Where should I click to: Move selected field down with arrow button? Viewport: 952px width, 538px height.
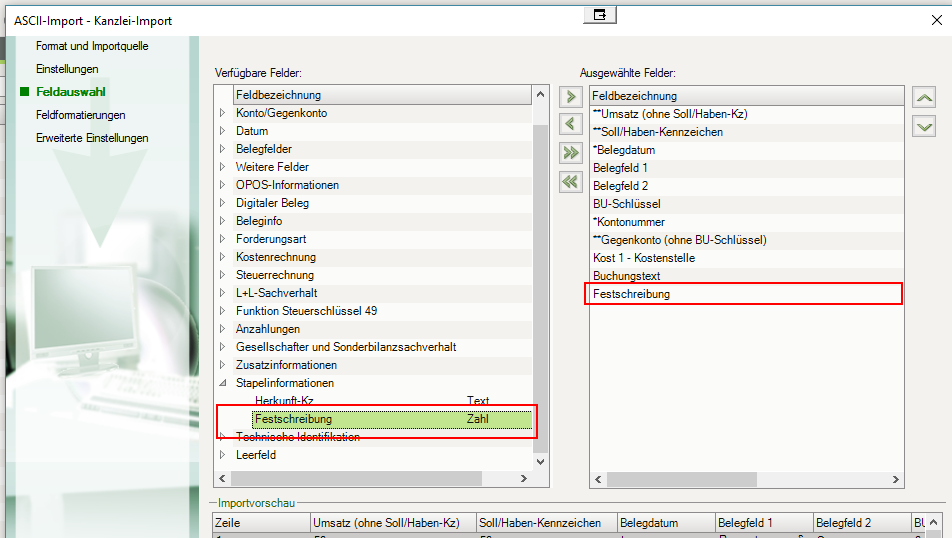924,126
